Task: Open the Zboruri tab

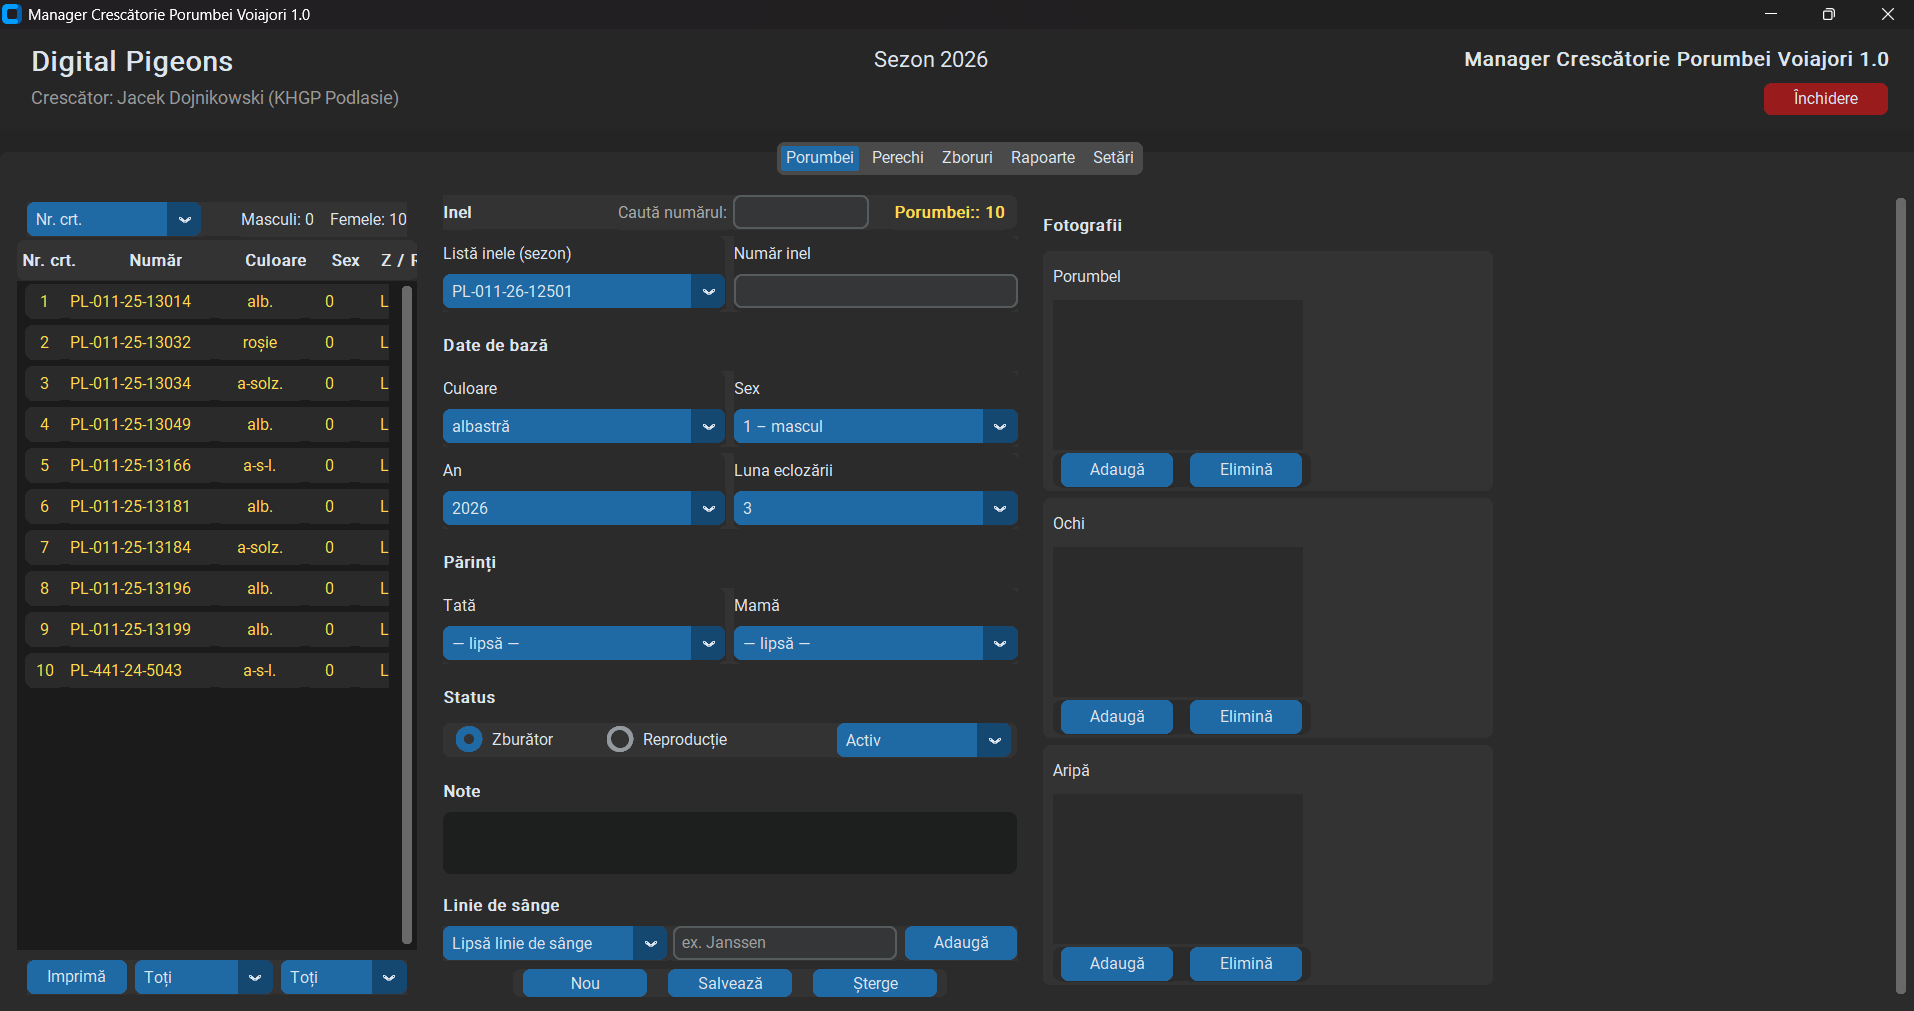Action: click(967, 157)
